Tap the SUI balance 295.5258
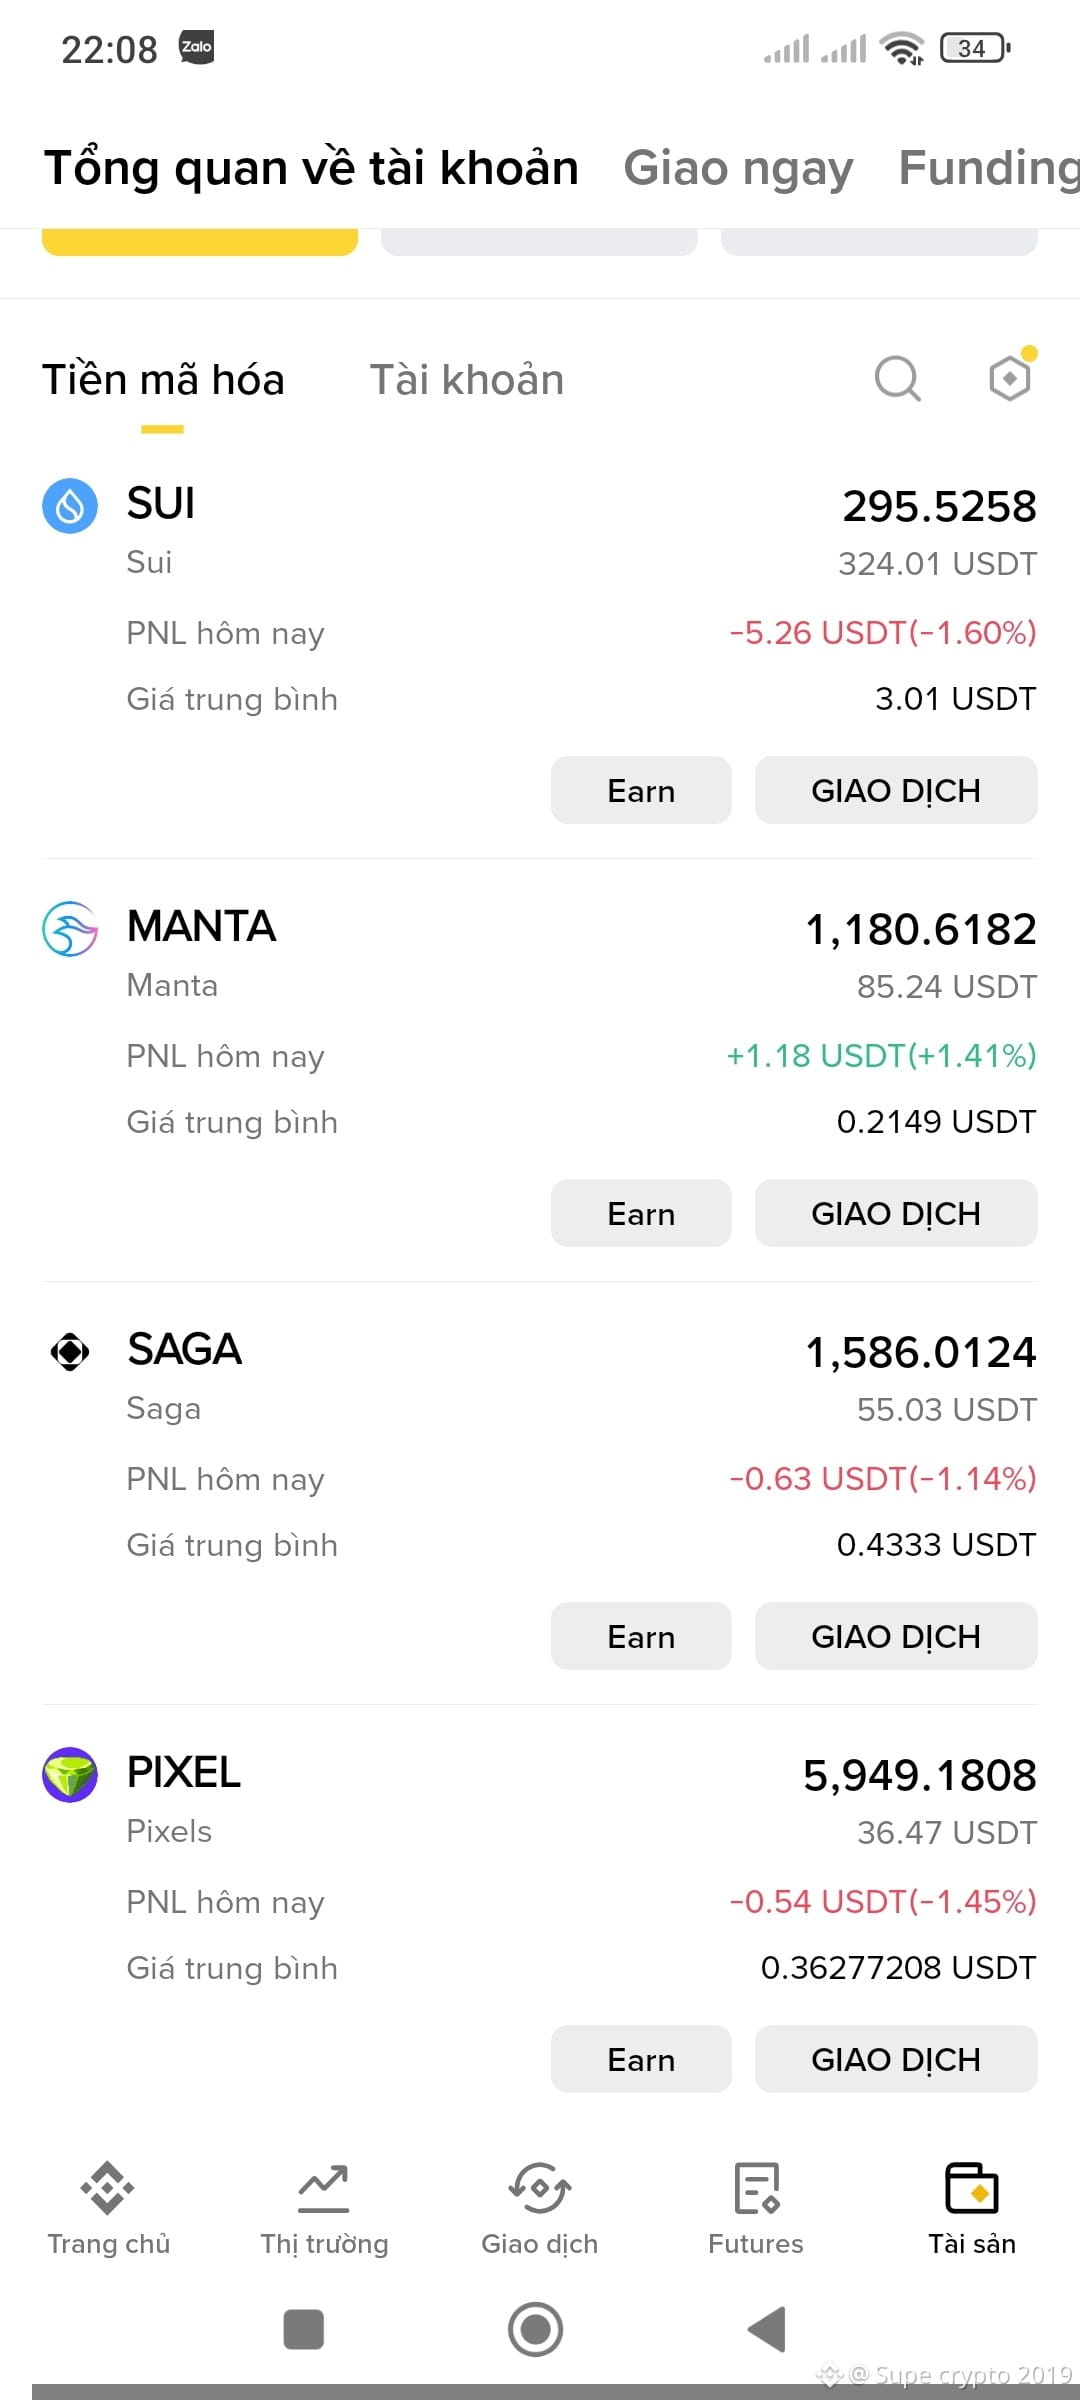Image resolution: width=1080 pixels, height=2400 pixels. coord(939,506)
